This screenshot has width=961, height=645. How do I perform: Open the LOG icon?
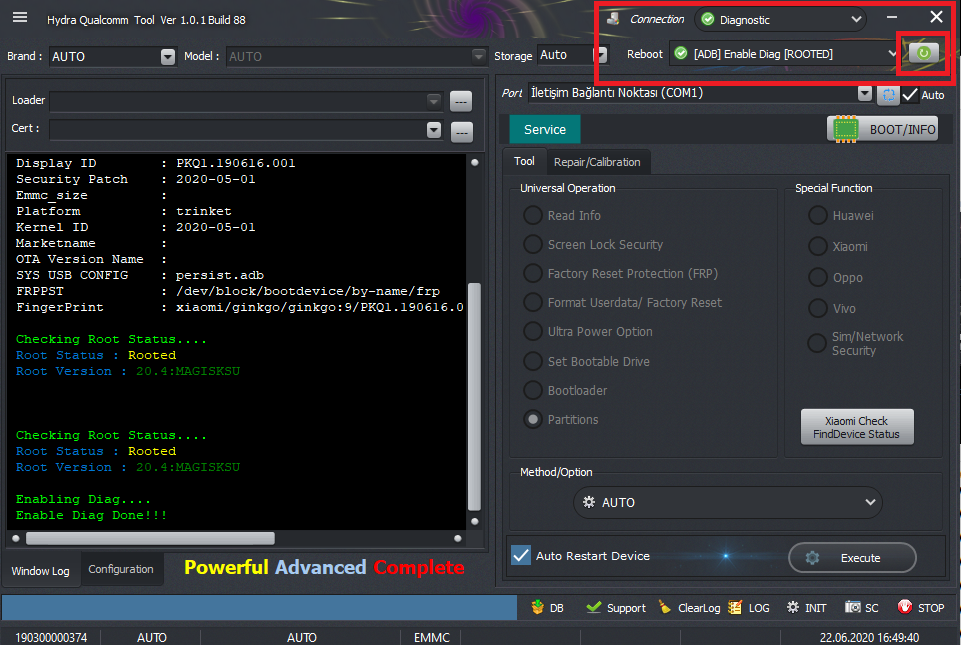click(735, 607)
